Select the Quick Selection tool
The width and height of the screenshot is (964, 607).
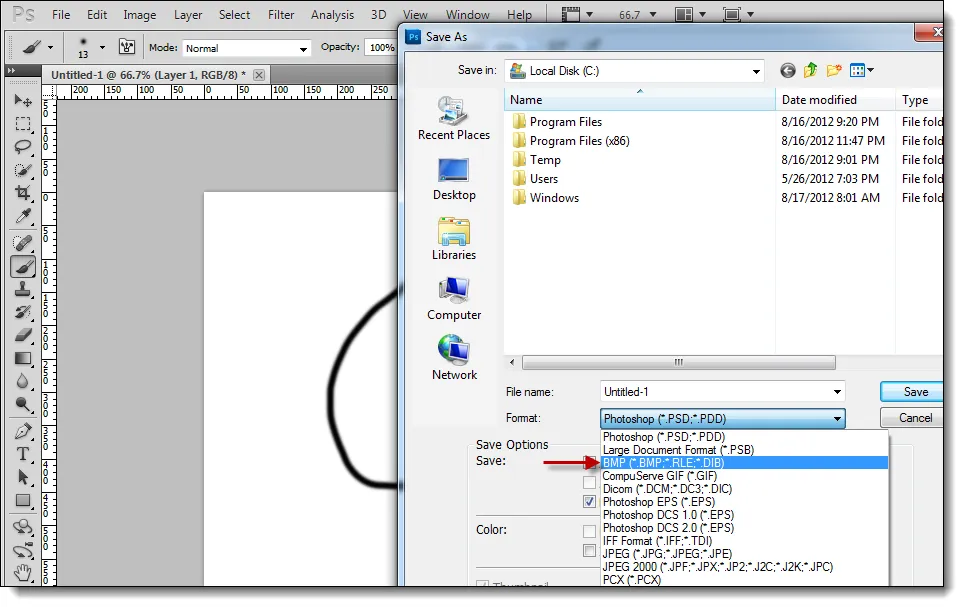(23, 170)
